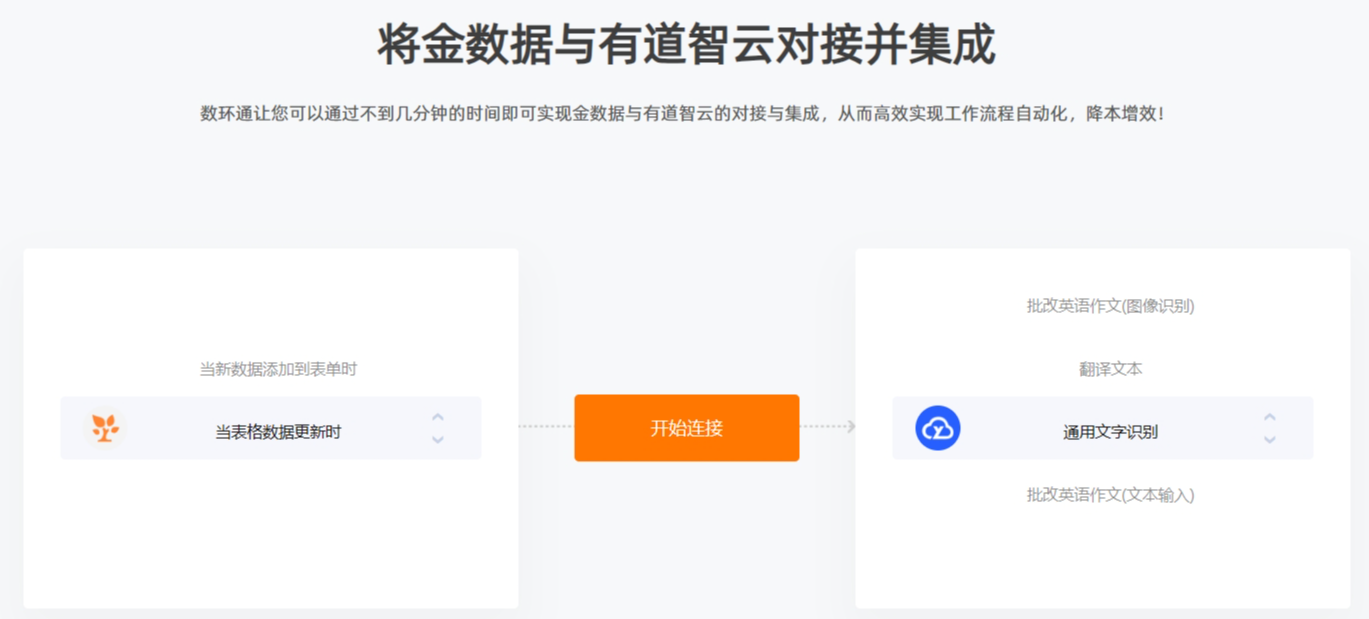Click the down chevron in the 有道智云 action selector

[1269, 439]
